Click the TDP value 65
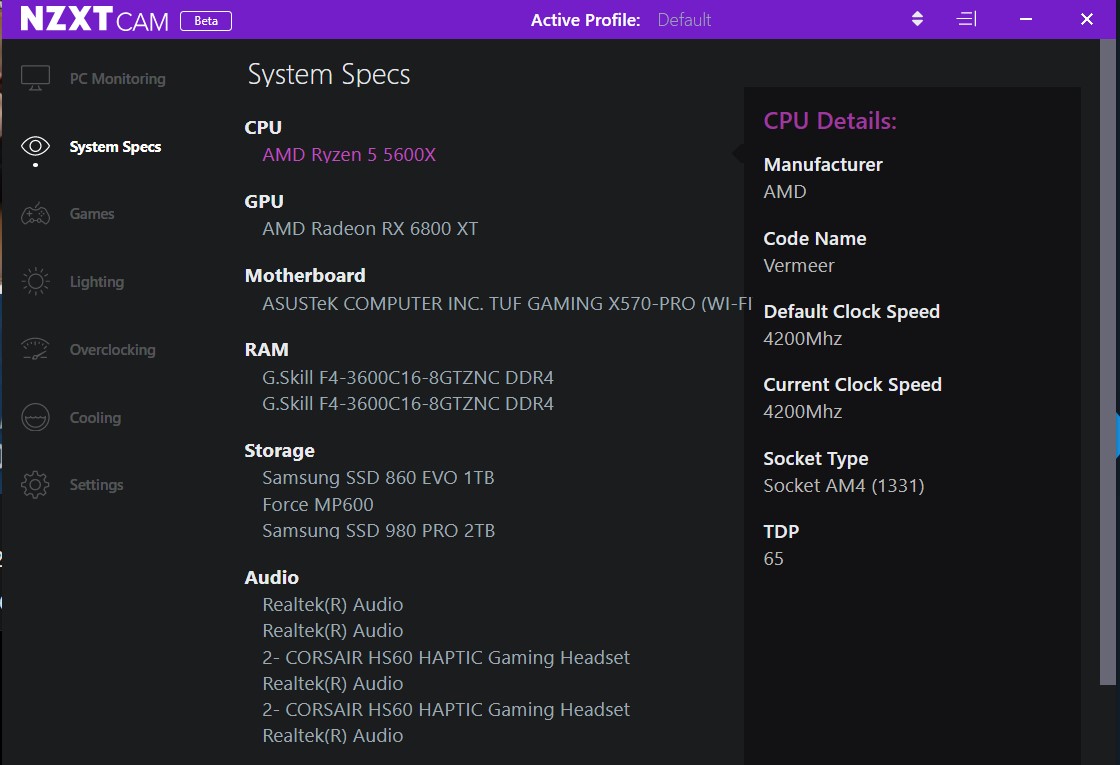 tap(774, 559)
